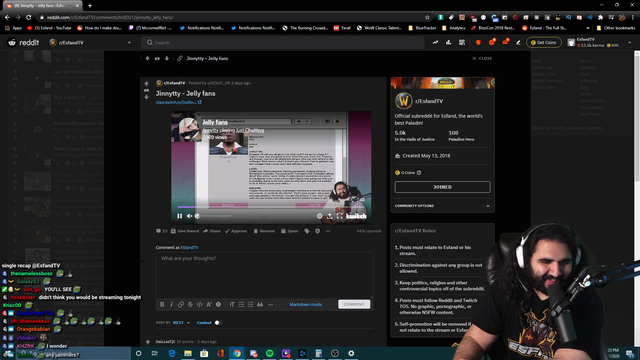Open the OC original content icon
The height and width of the screenshot is (360, 640).
pos(462,42)
